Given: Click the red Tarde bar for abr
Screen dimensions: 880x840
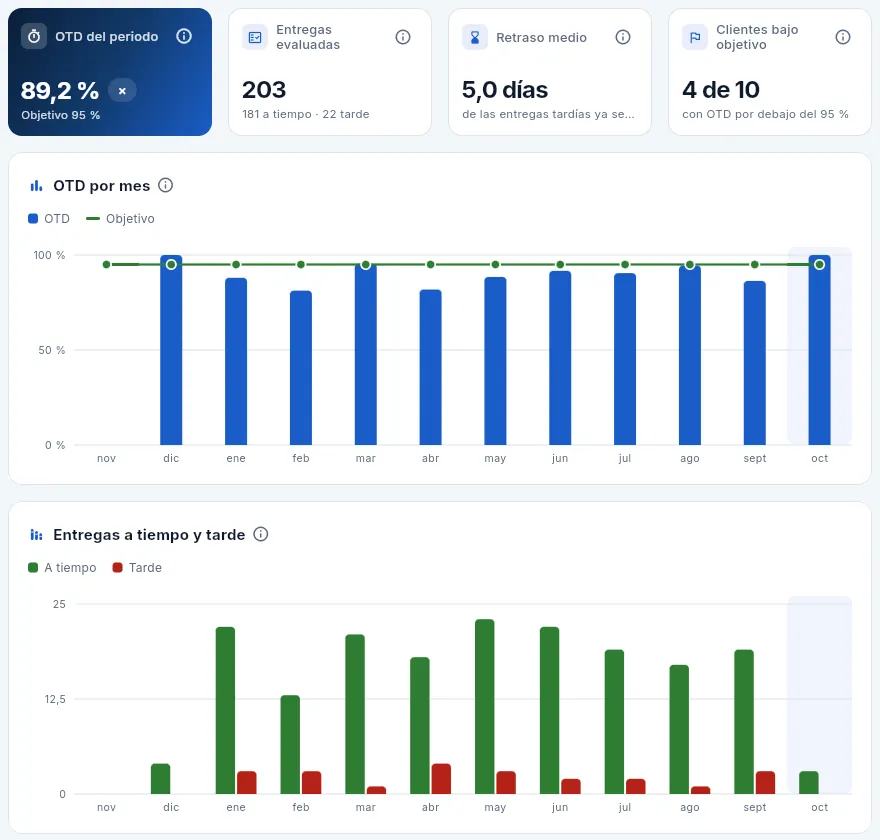Looking at the screenshot, I should [x=441, y=779].
